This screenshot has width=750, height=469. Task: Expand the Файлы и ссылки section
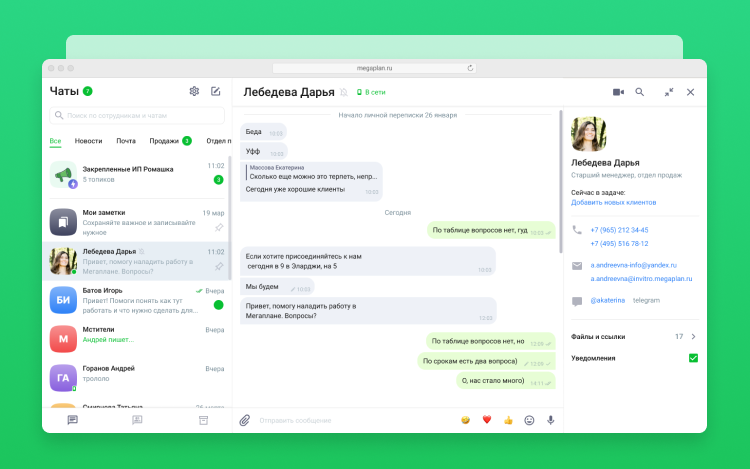click(x=693, y=337)
